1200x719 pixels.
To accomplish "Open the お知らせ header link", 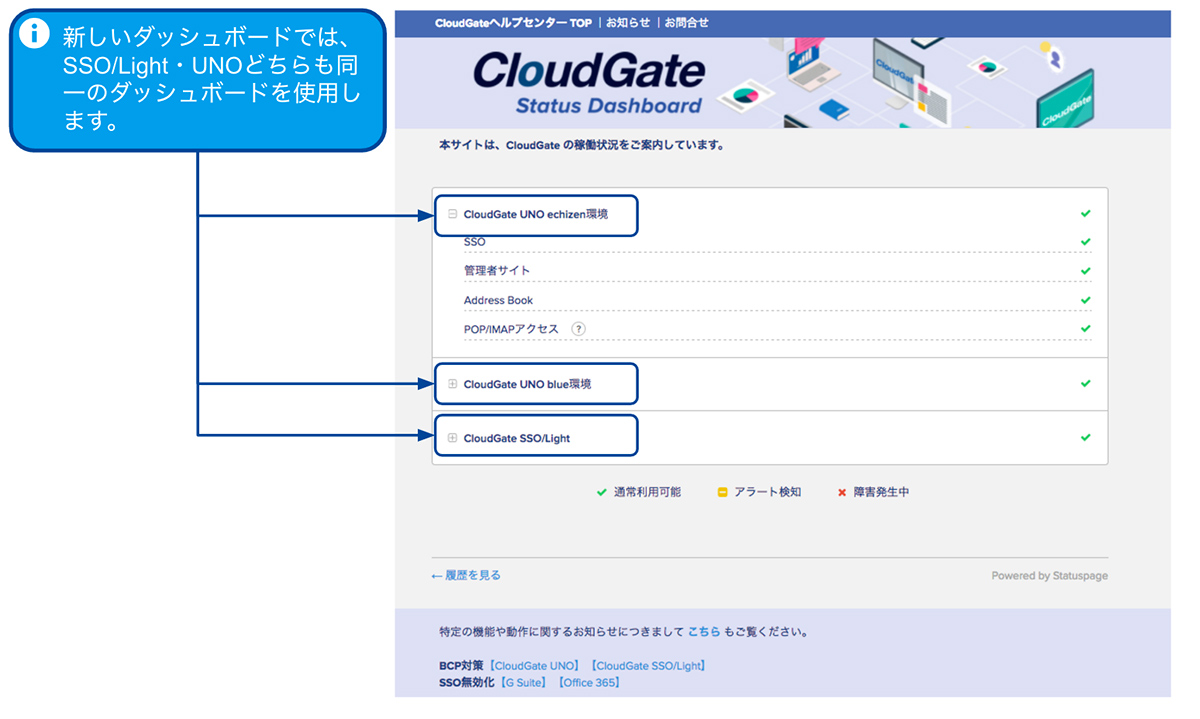I will [628, 22].
